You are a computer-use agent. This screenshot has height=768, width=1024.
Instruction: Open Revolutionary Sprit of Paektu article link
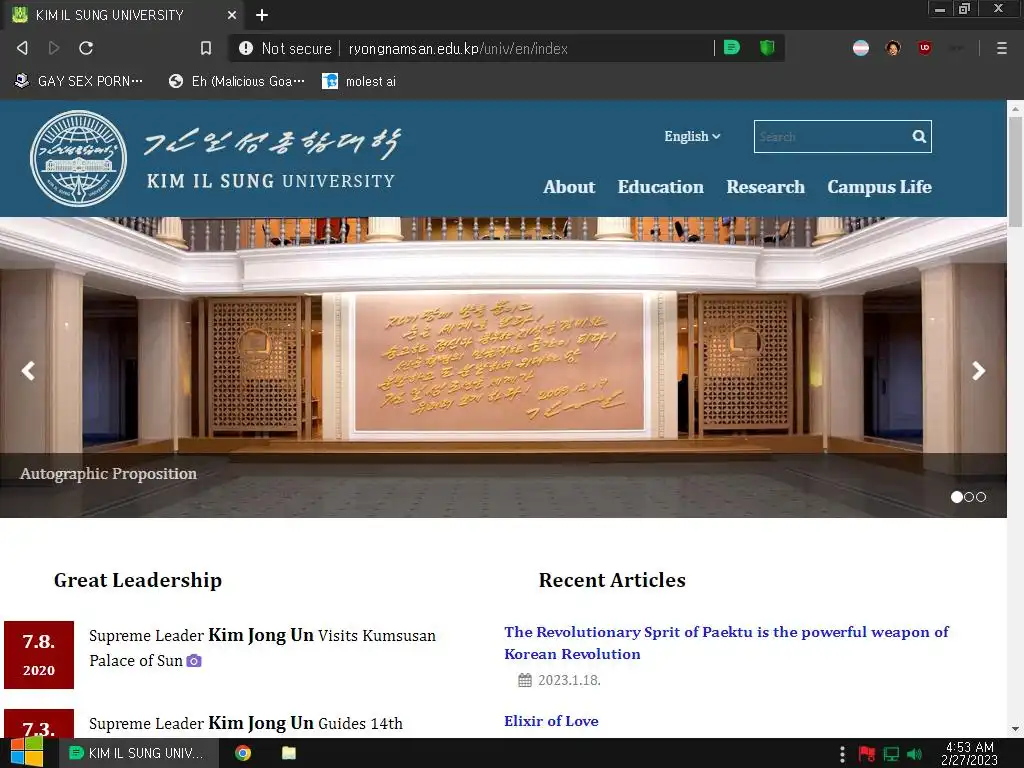726,643
